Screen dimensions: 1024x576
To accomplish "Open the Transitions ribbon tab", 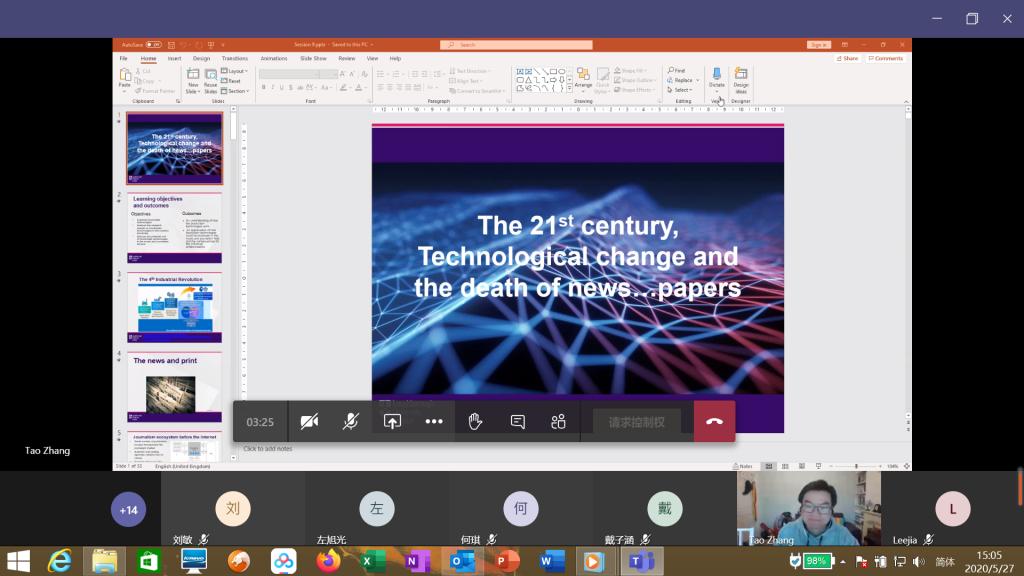I will pos(234,58).
